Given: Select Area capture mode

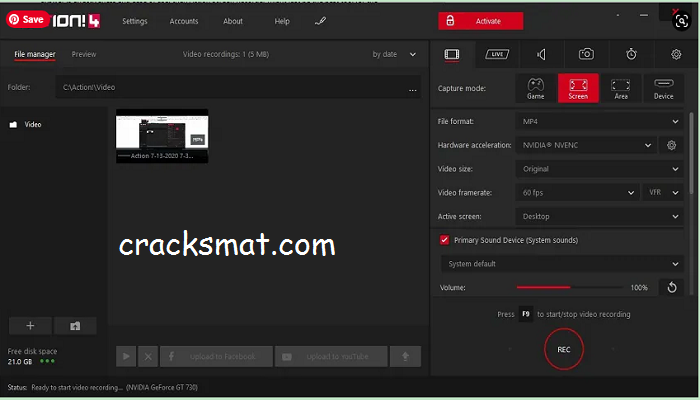Looking at the screenshot, I should pyautogui.click(x=621, y=88).
